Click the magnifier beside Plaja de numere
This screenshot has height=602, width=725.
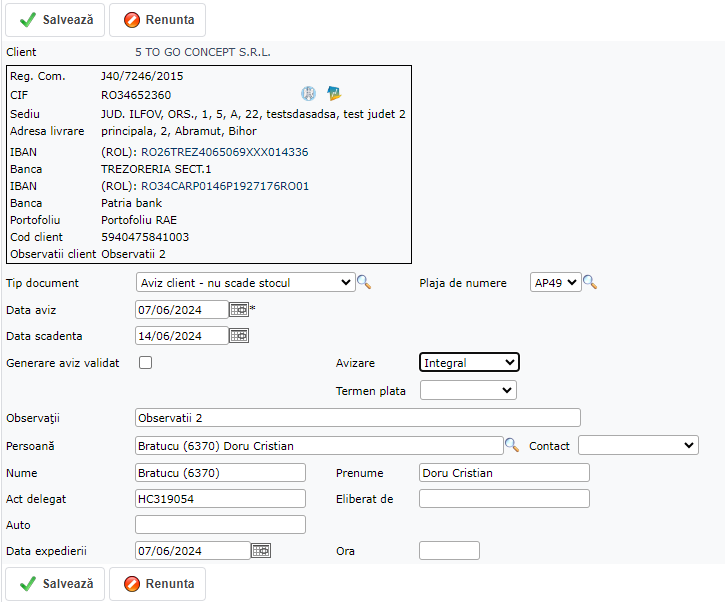tap(590, 283)
